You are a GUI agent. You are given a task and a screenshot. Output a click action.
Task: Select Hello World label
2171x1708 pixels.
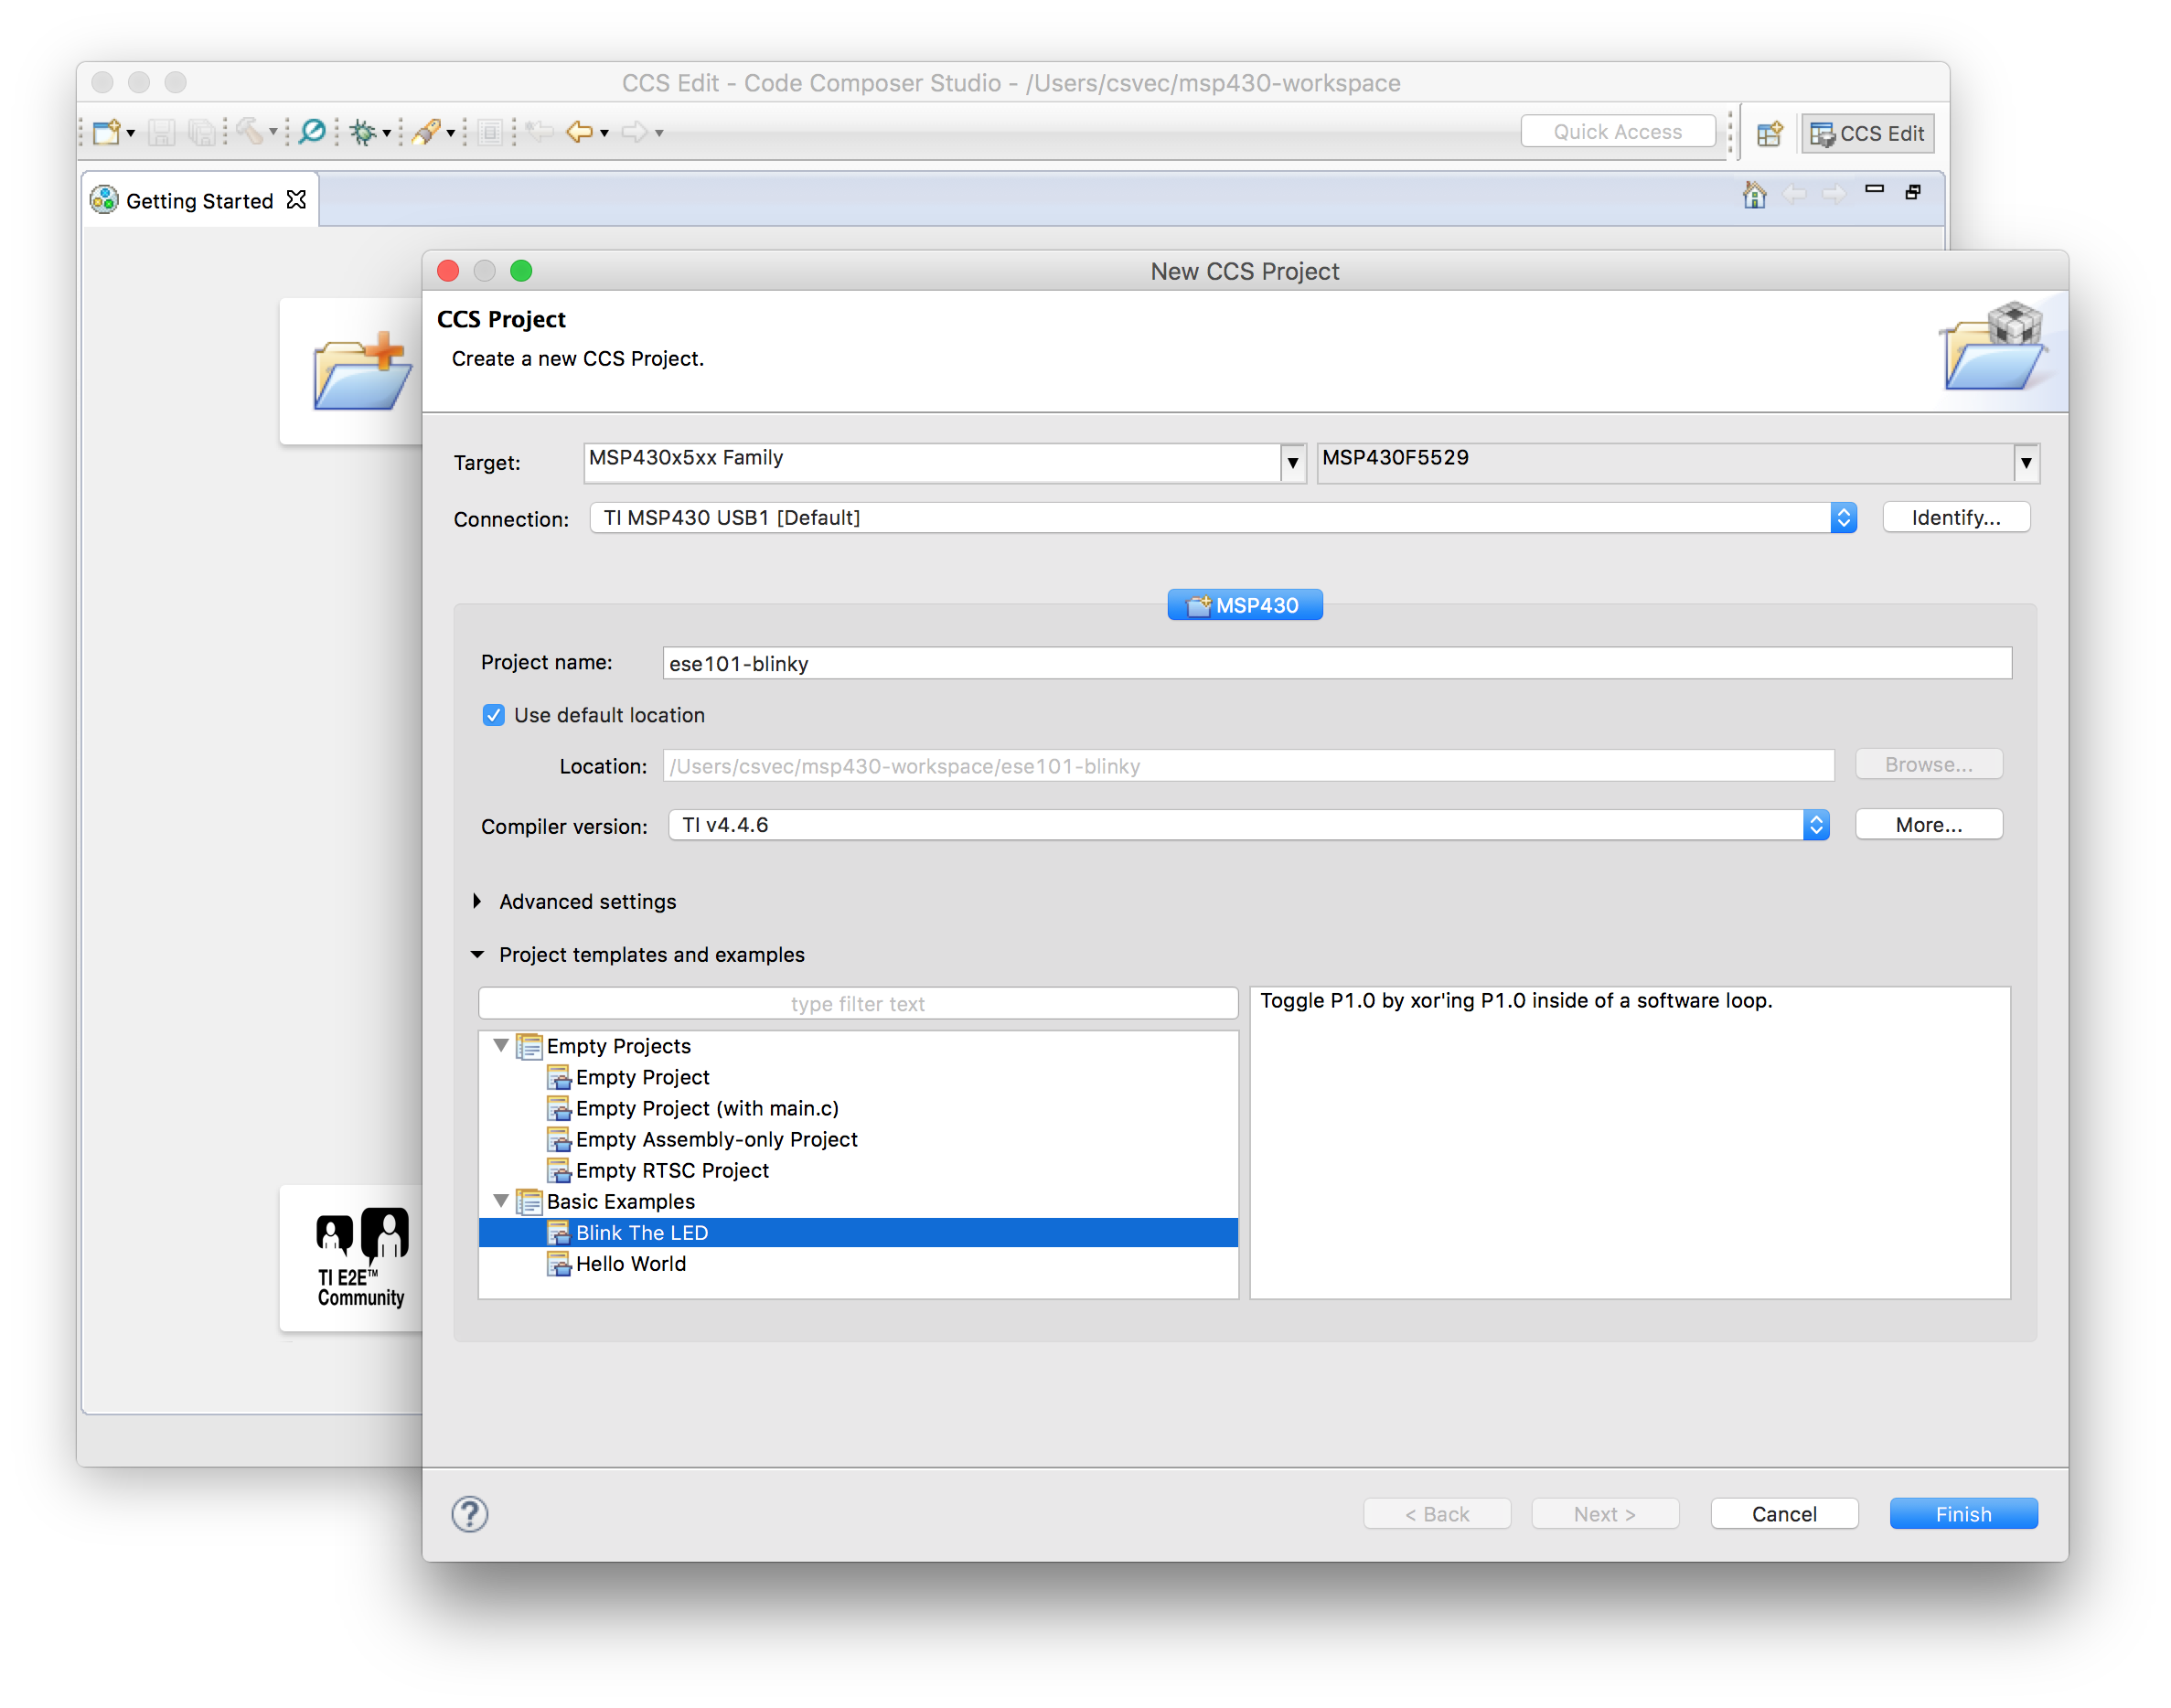click(x=631, y=1264)
